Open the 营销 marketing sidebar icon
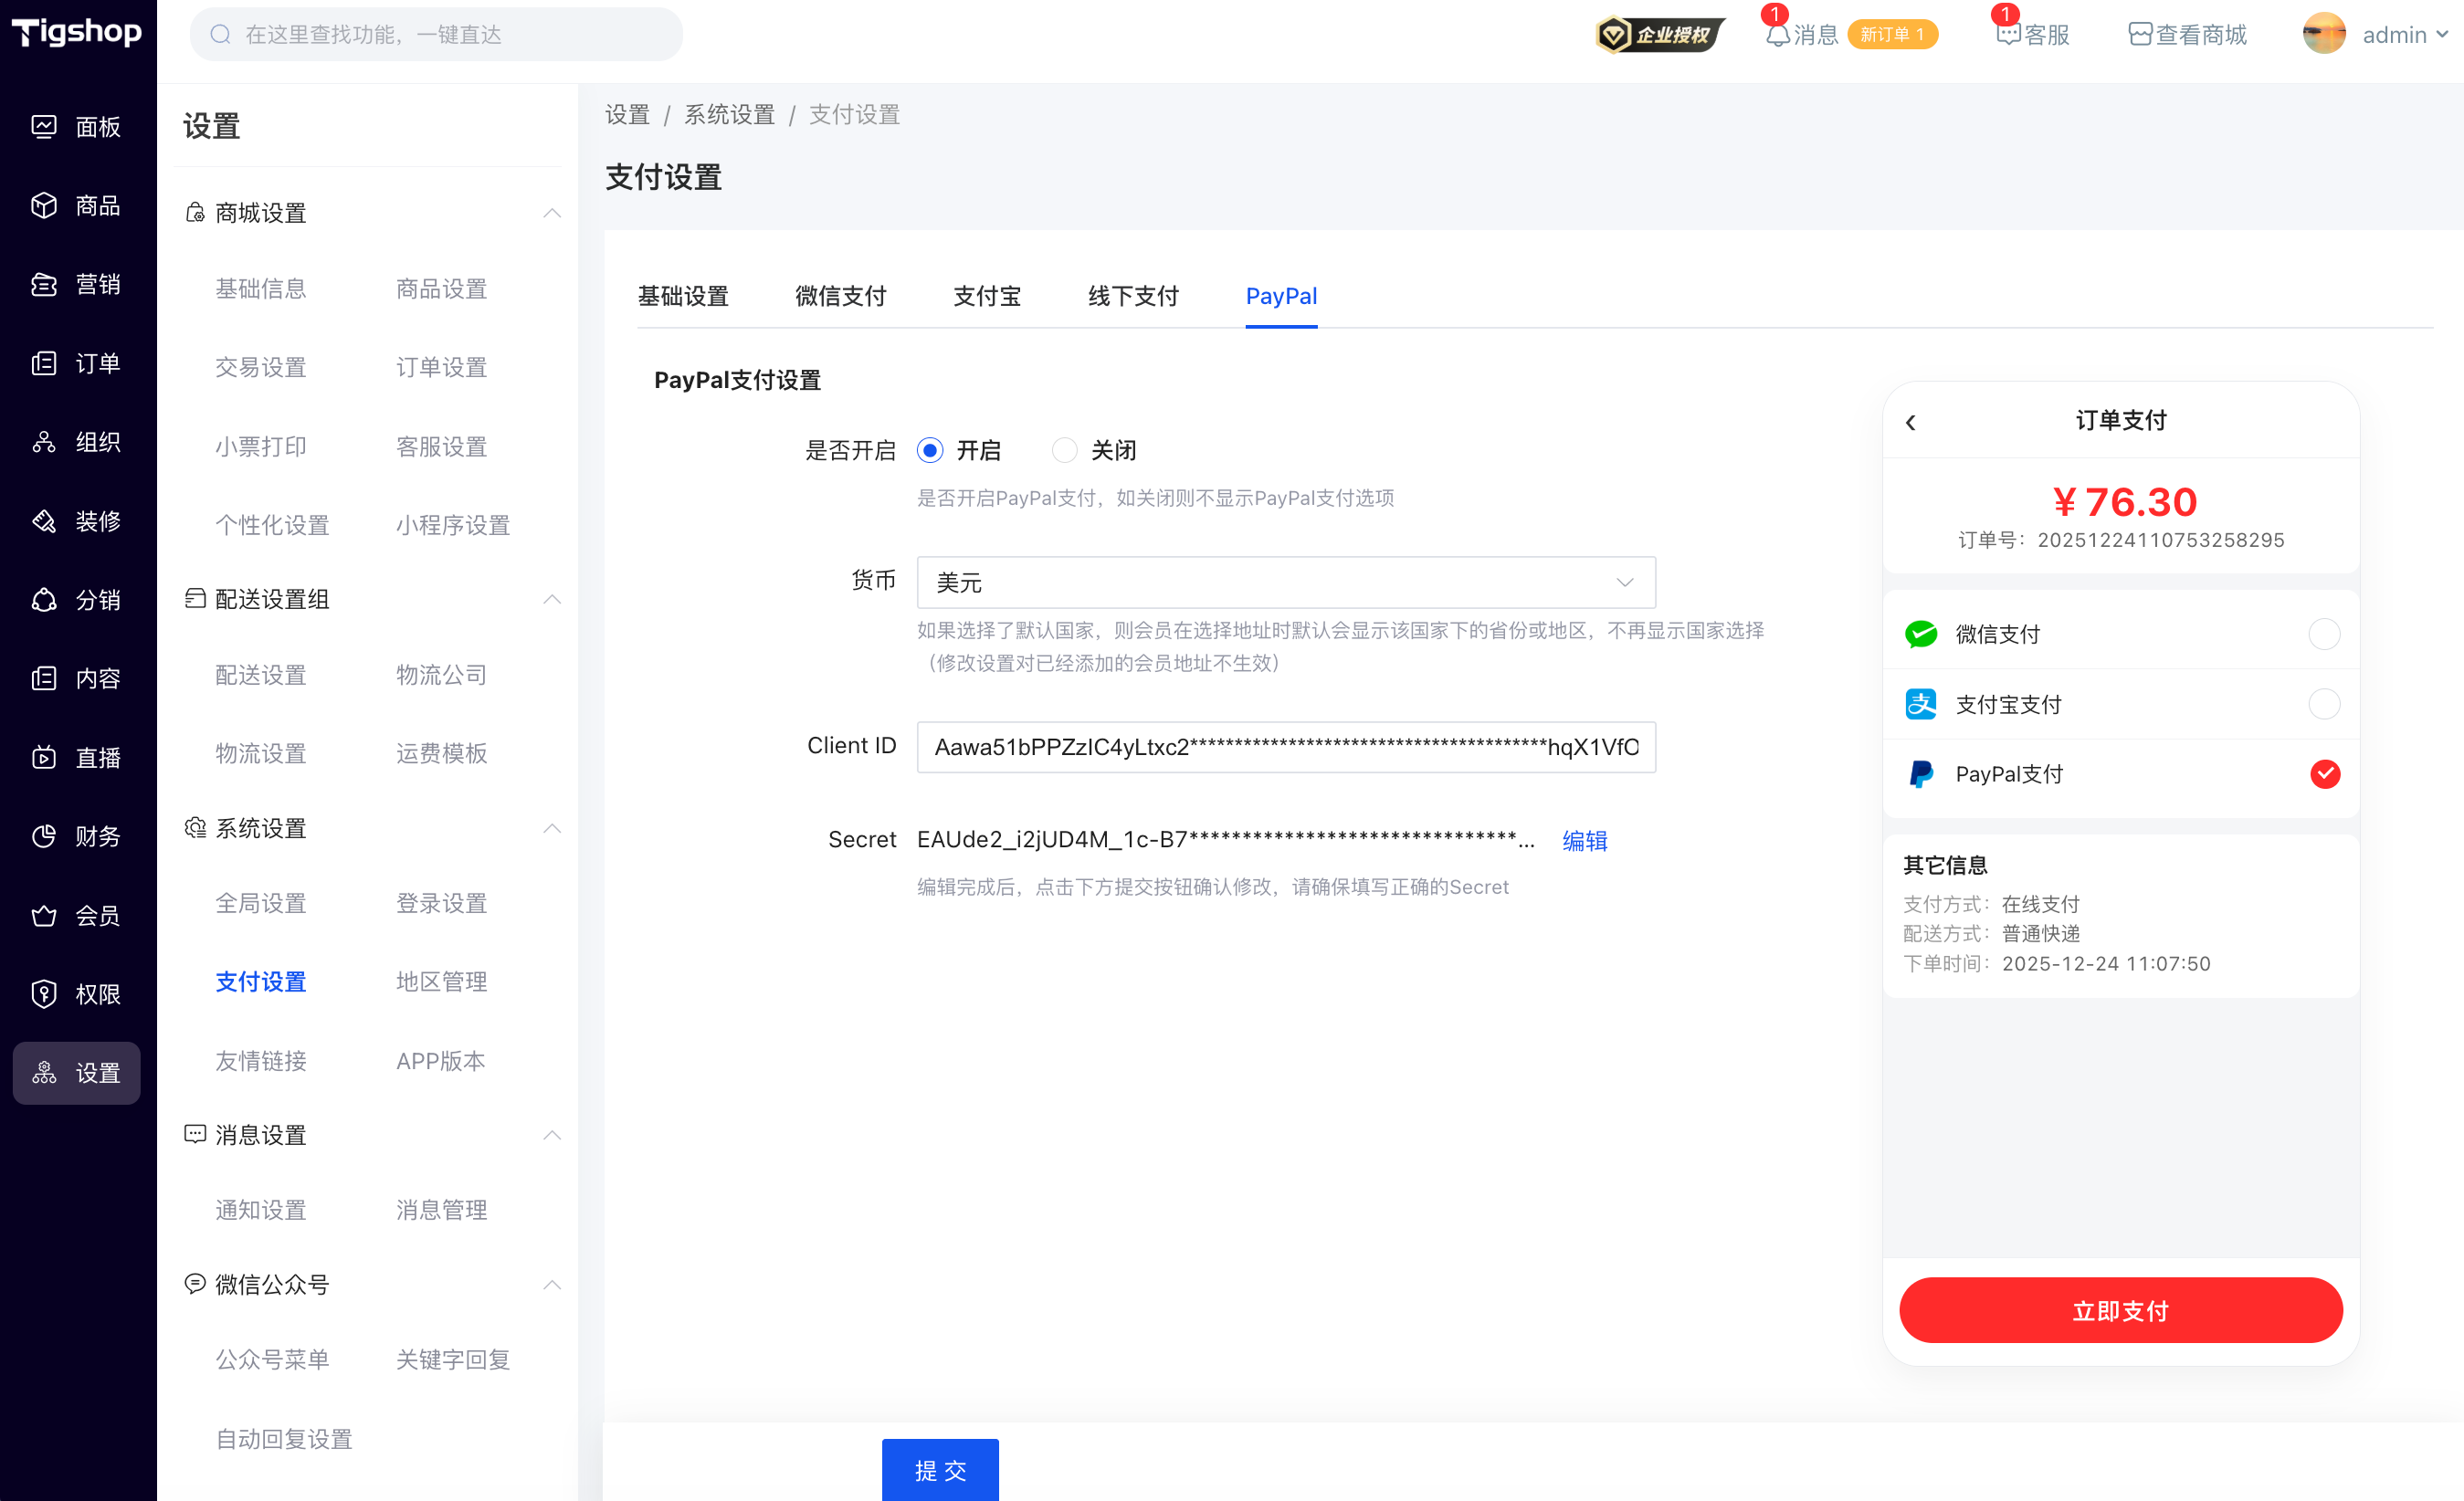 point(44,285)
